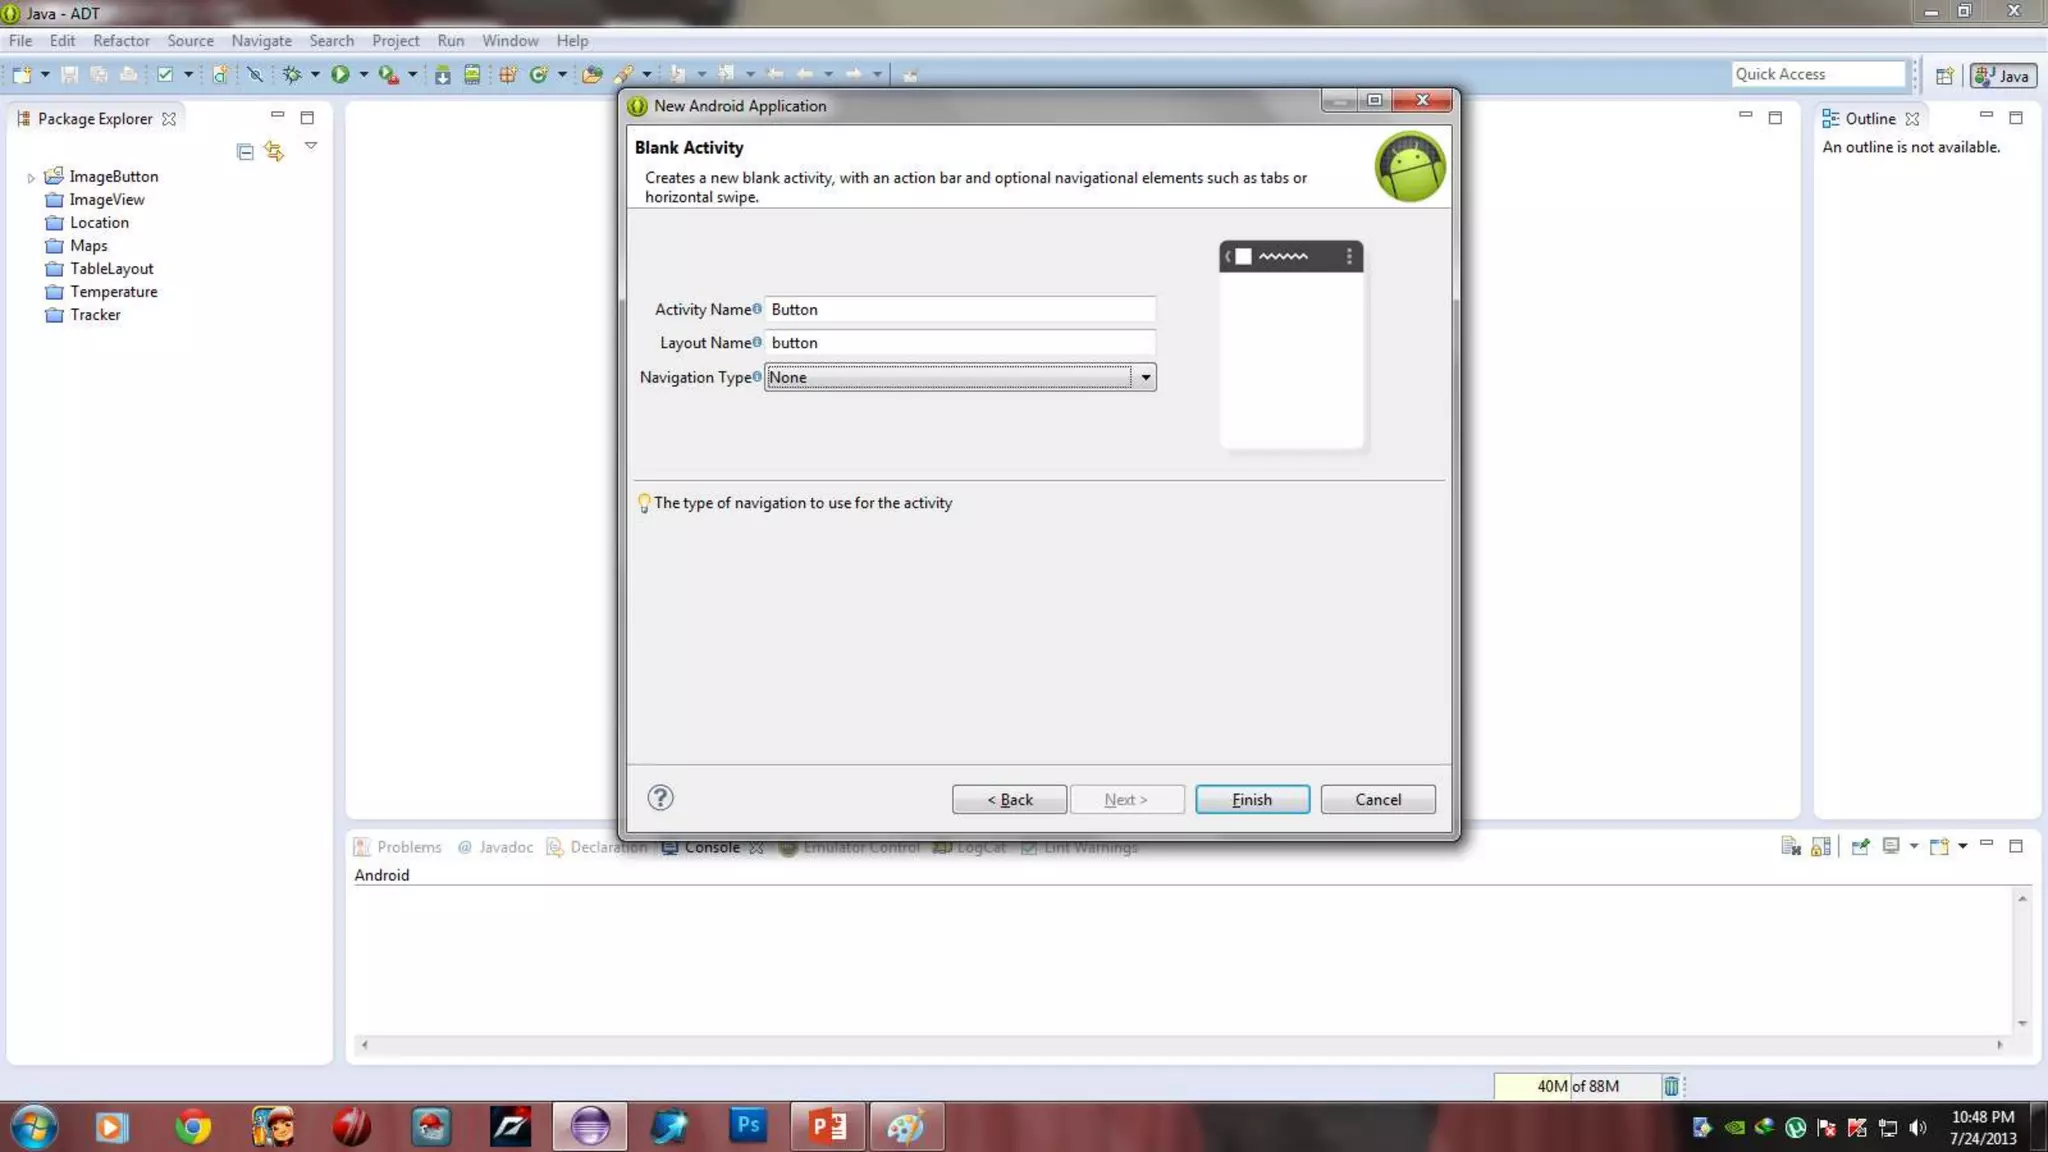
Task: Expand the ImageButton project tree
Action: click(31, 177)
